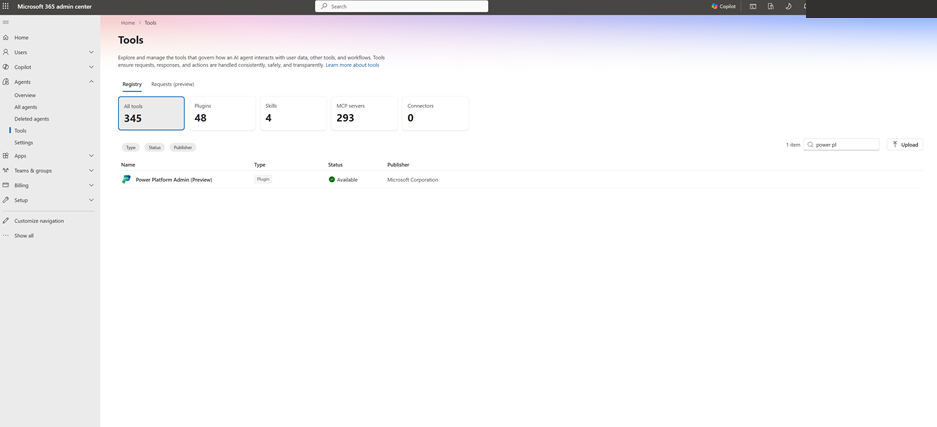Collapse the Agents navigation section

[x=91, y=82]
